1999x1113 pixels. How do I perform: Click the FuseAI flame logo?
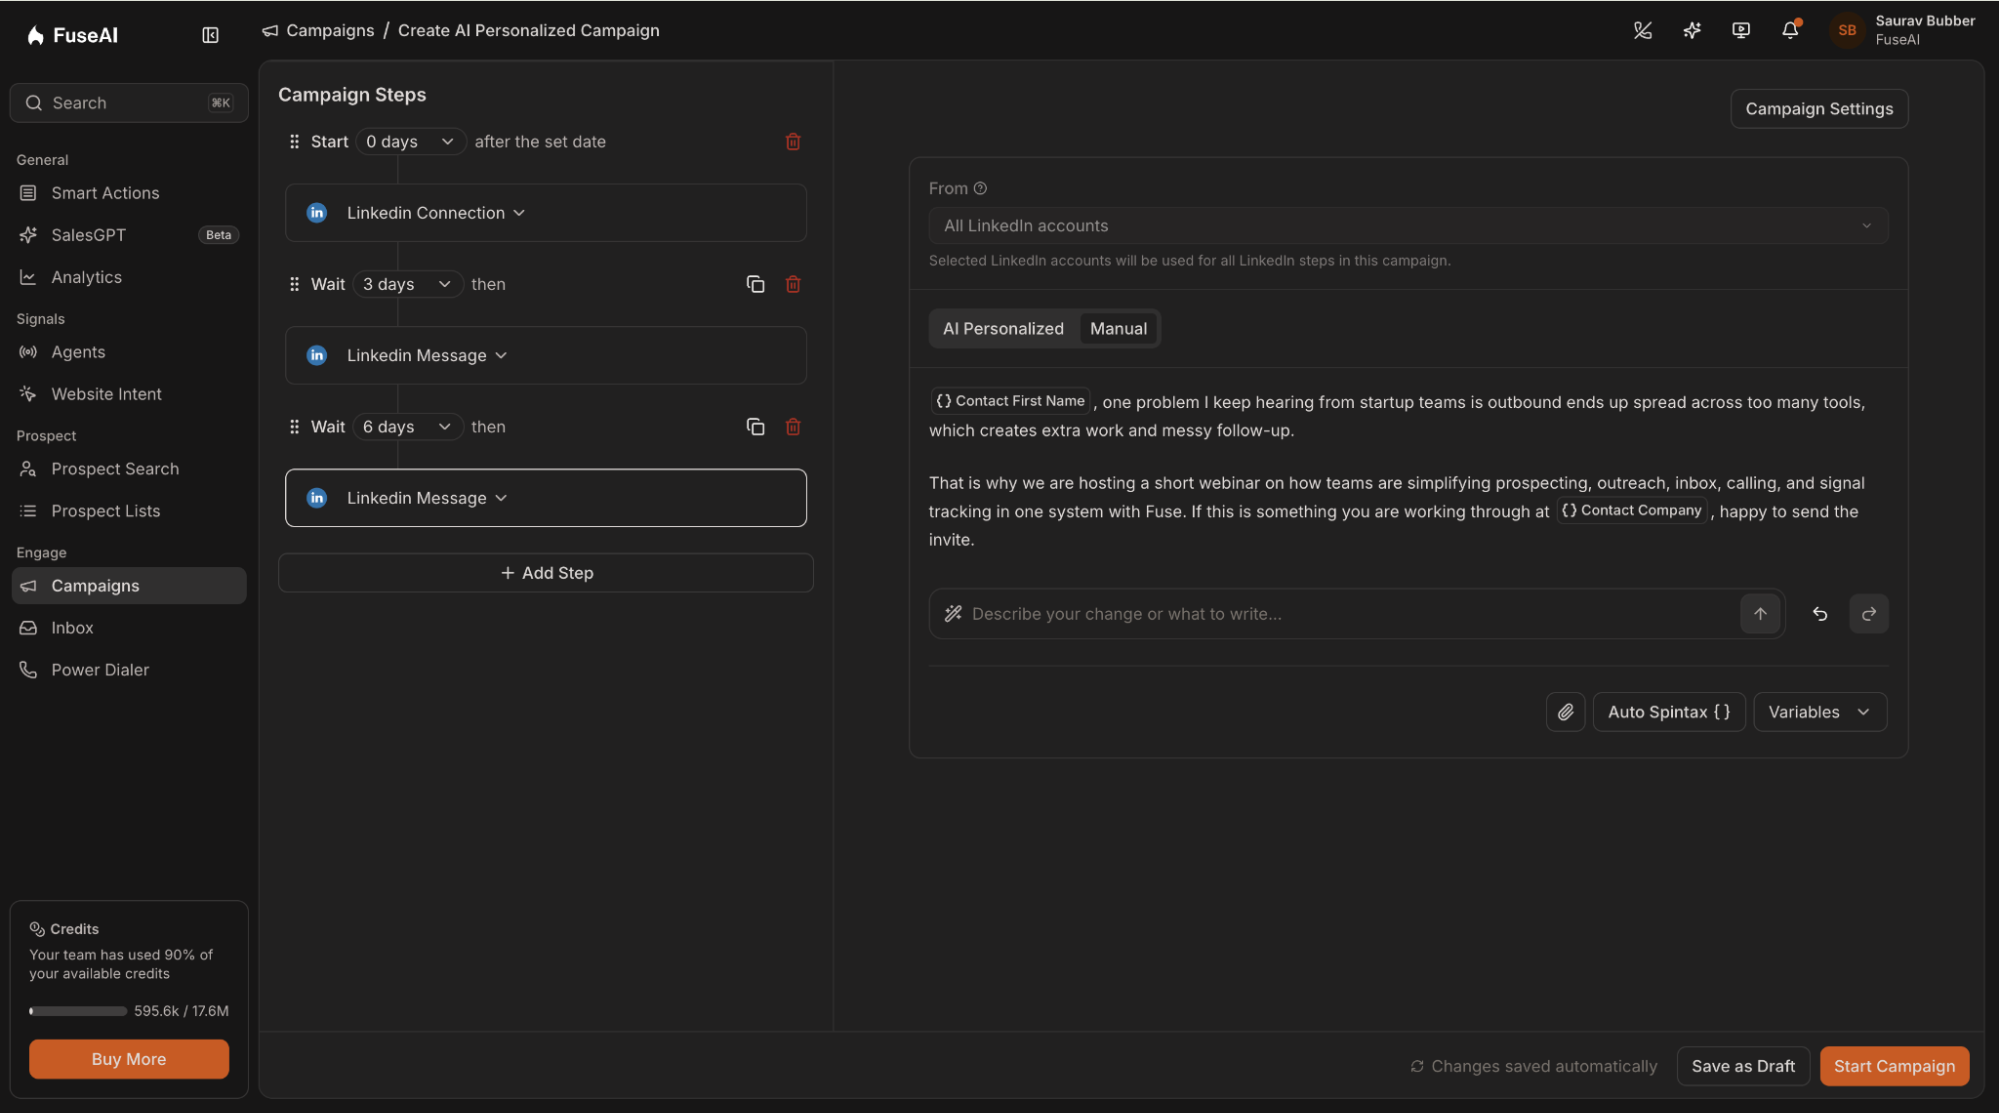pos(36,35)
